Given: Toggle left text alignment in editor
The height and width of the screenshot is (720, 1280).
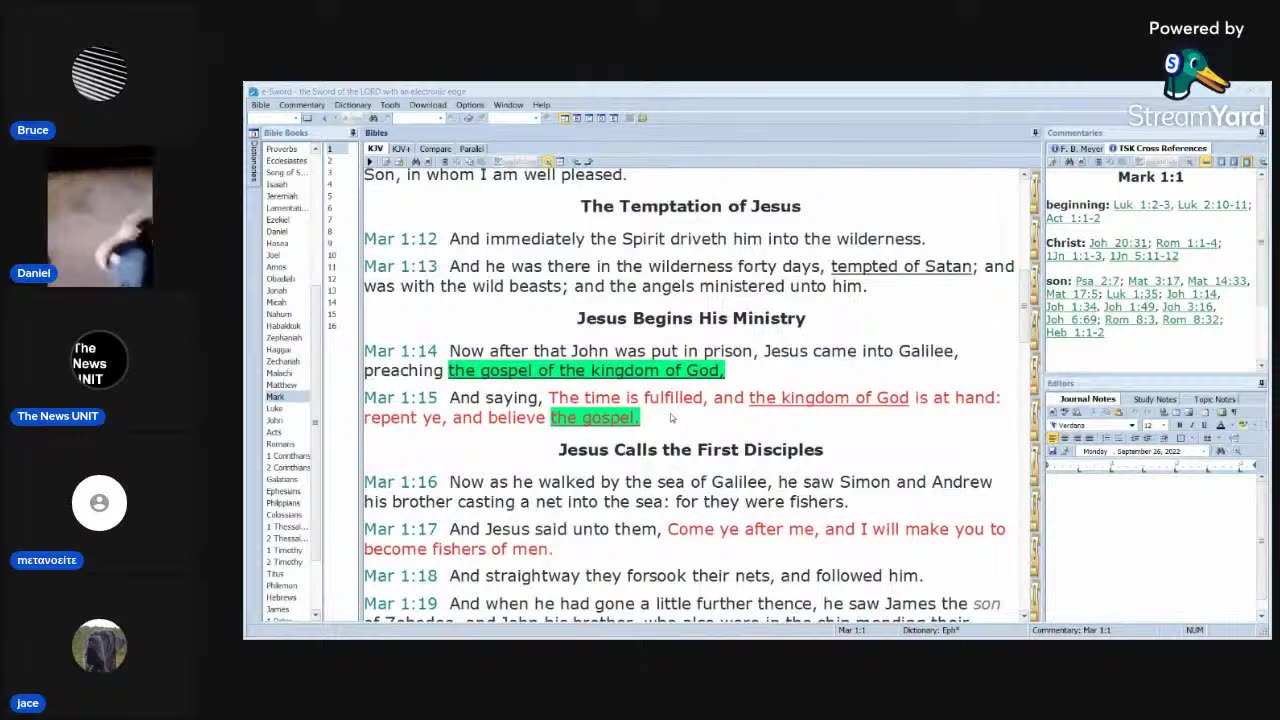Looking at the screenshot, I should (x=1053, y=438).
